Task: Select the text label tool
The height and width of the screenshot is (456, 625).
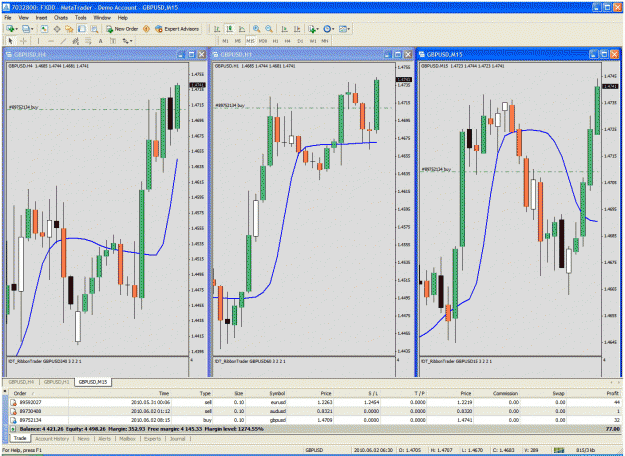Action: (x=113, y=41)
